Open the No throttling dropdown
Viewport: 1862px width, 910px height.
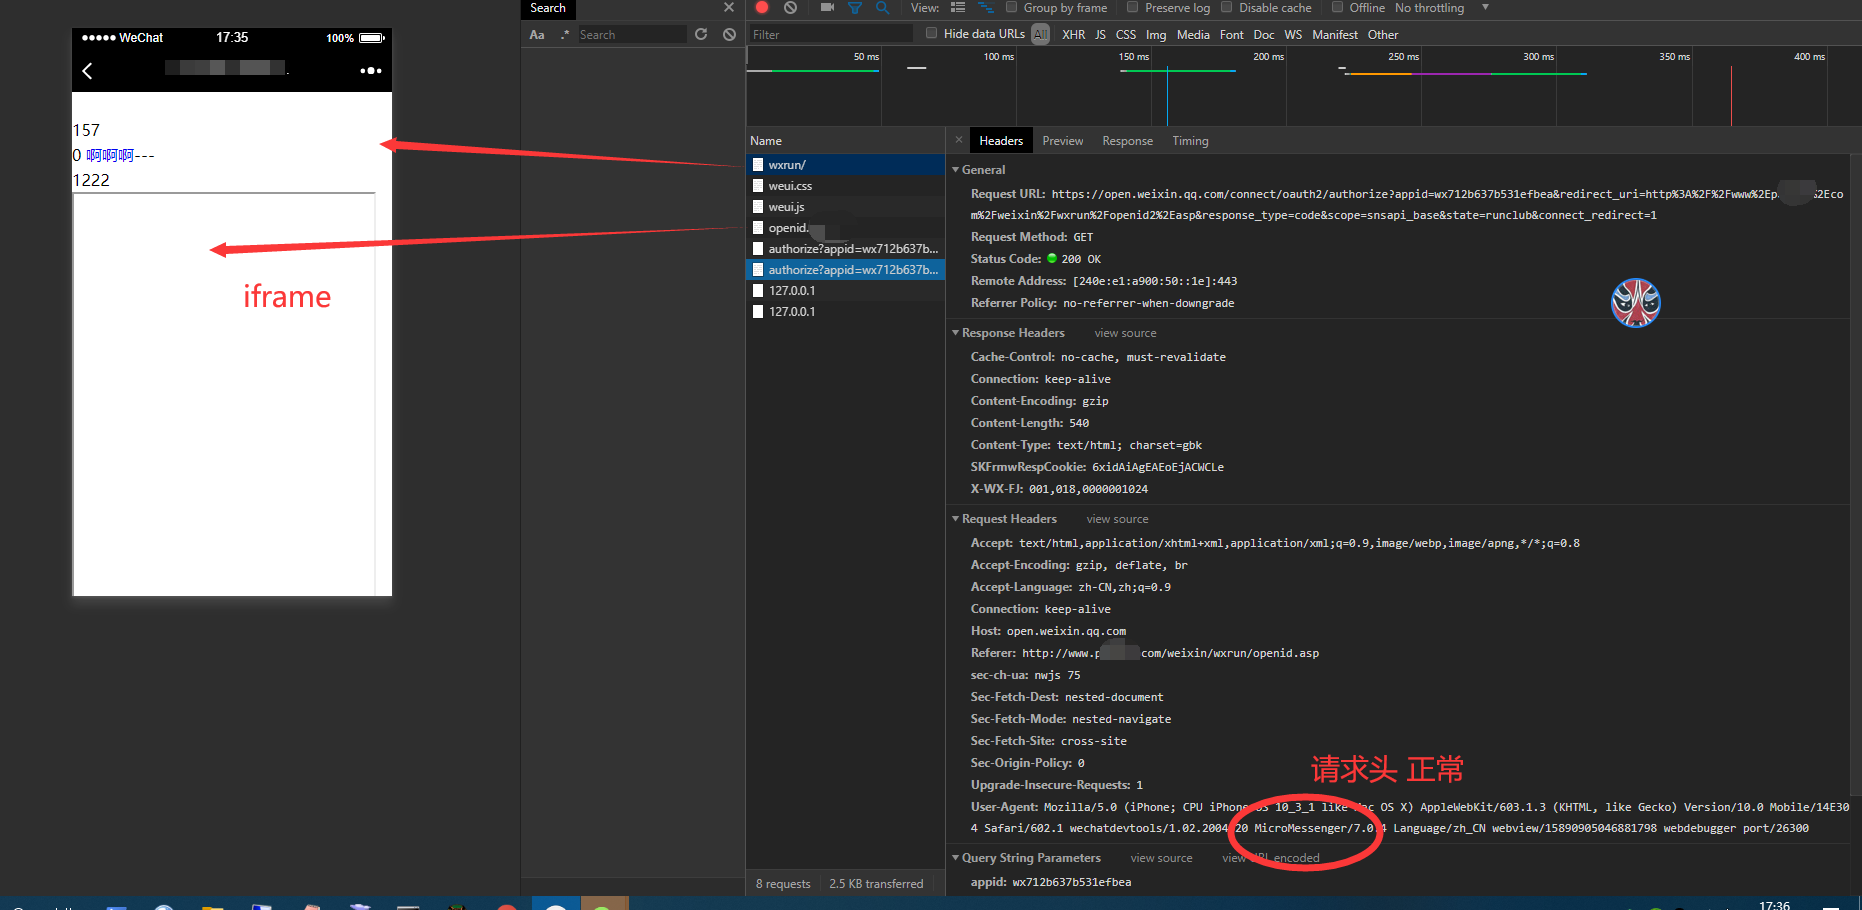(1442, 8)
